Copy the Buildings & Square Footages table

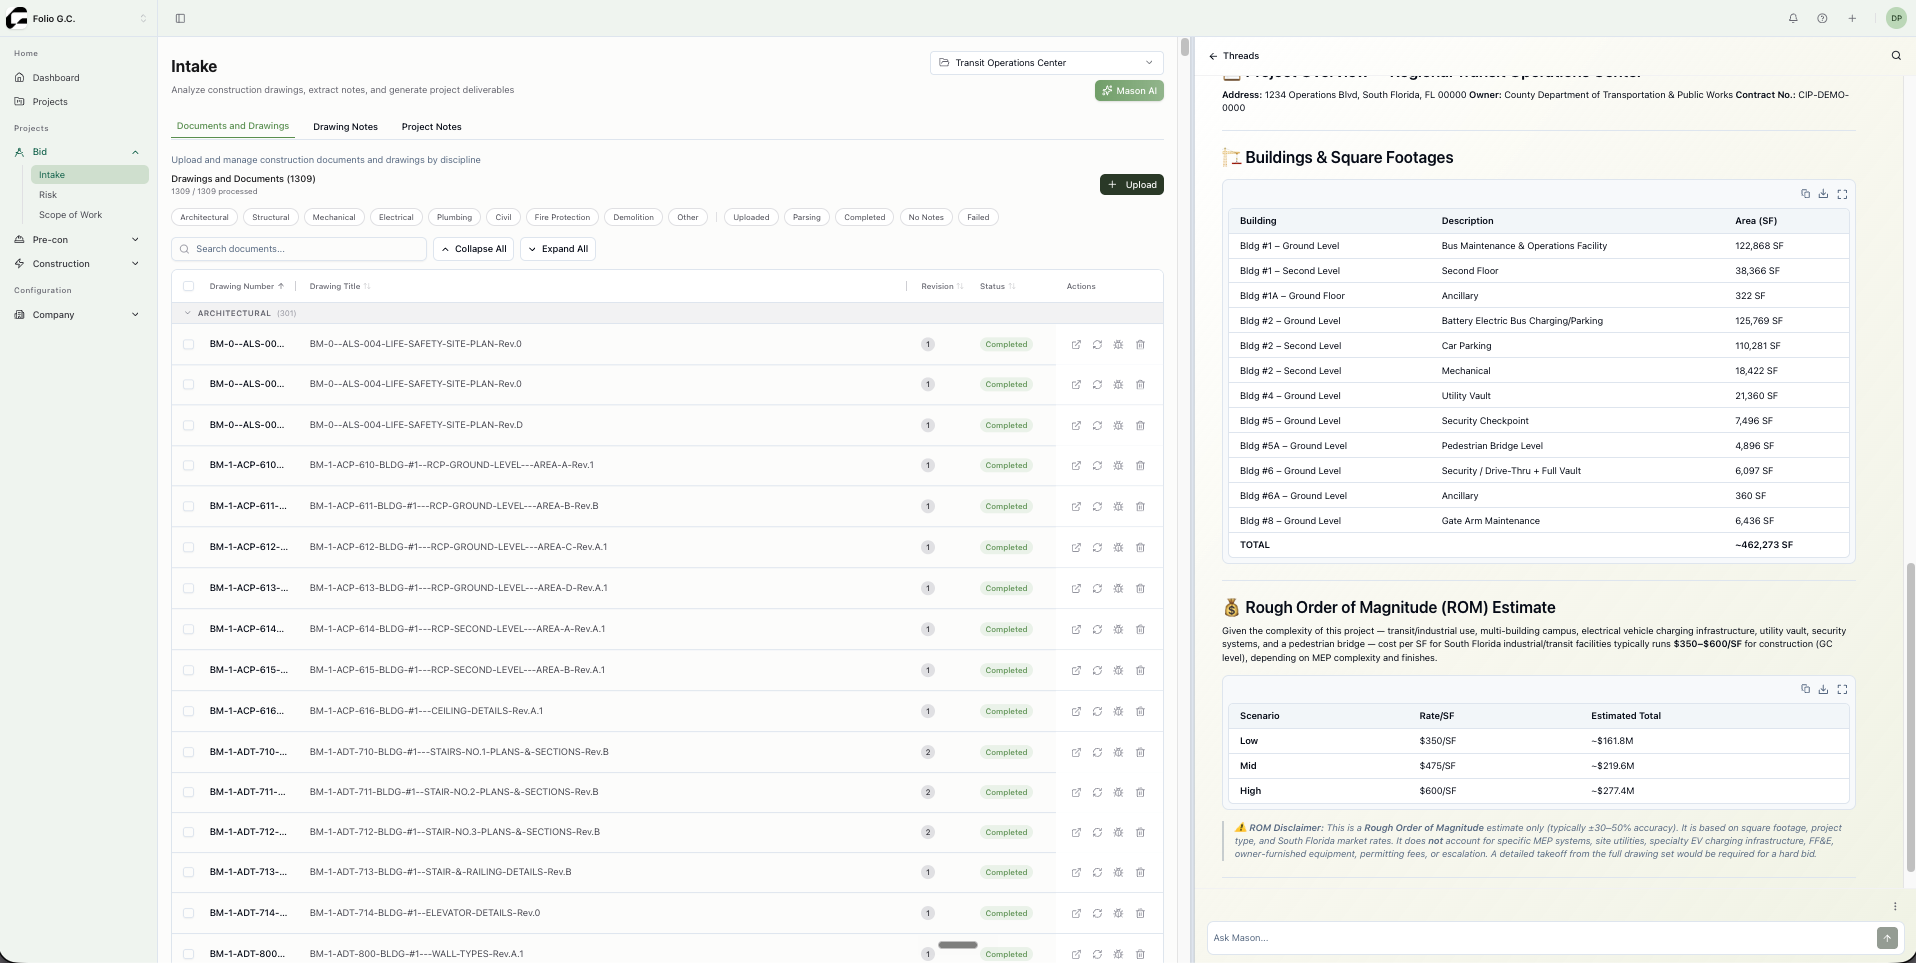click(1805, 194)
